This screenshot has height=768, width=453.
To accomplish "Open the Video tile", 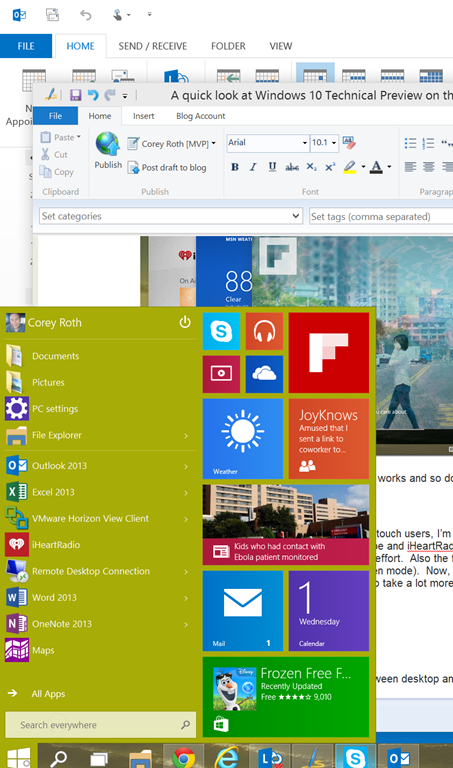I will 221,374.
